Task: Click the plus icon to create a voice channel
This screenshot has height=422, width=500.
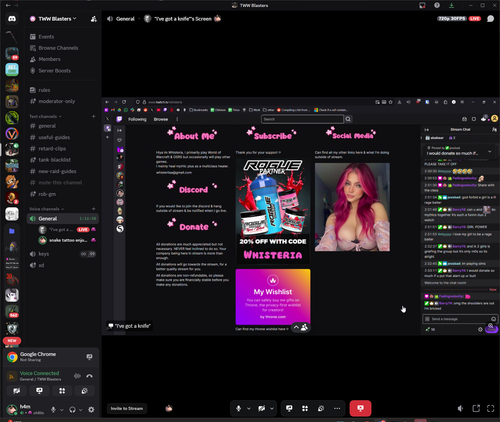Action: click(93, 209)
